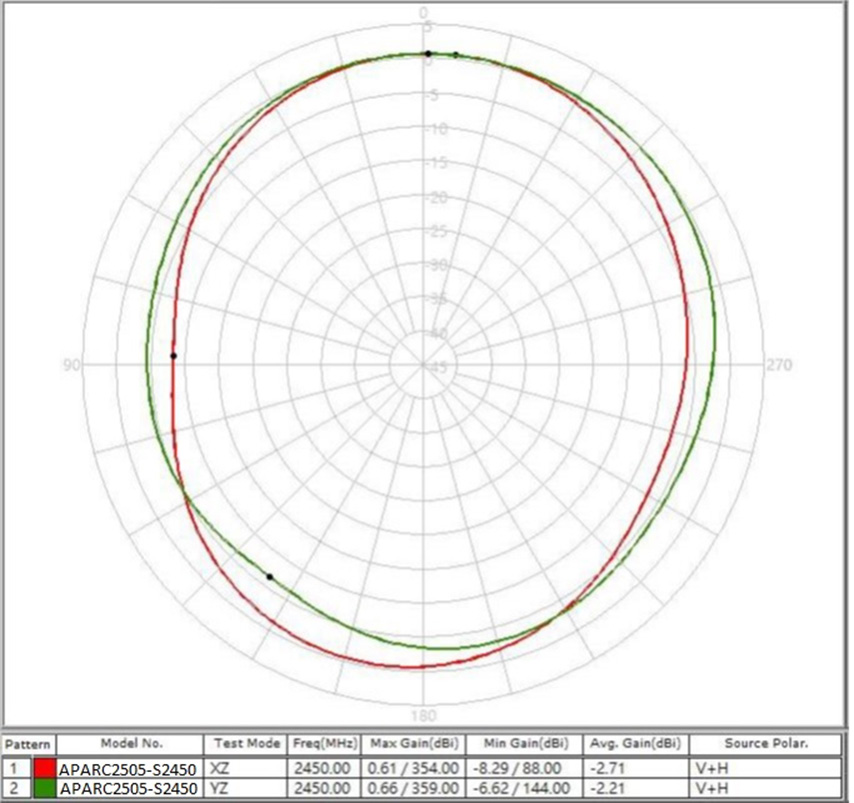Viewport: 854px width, 803px height.
Task: Click the 180 degree axis label
Action: [424, 716]
